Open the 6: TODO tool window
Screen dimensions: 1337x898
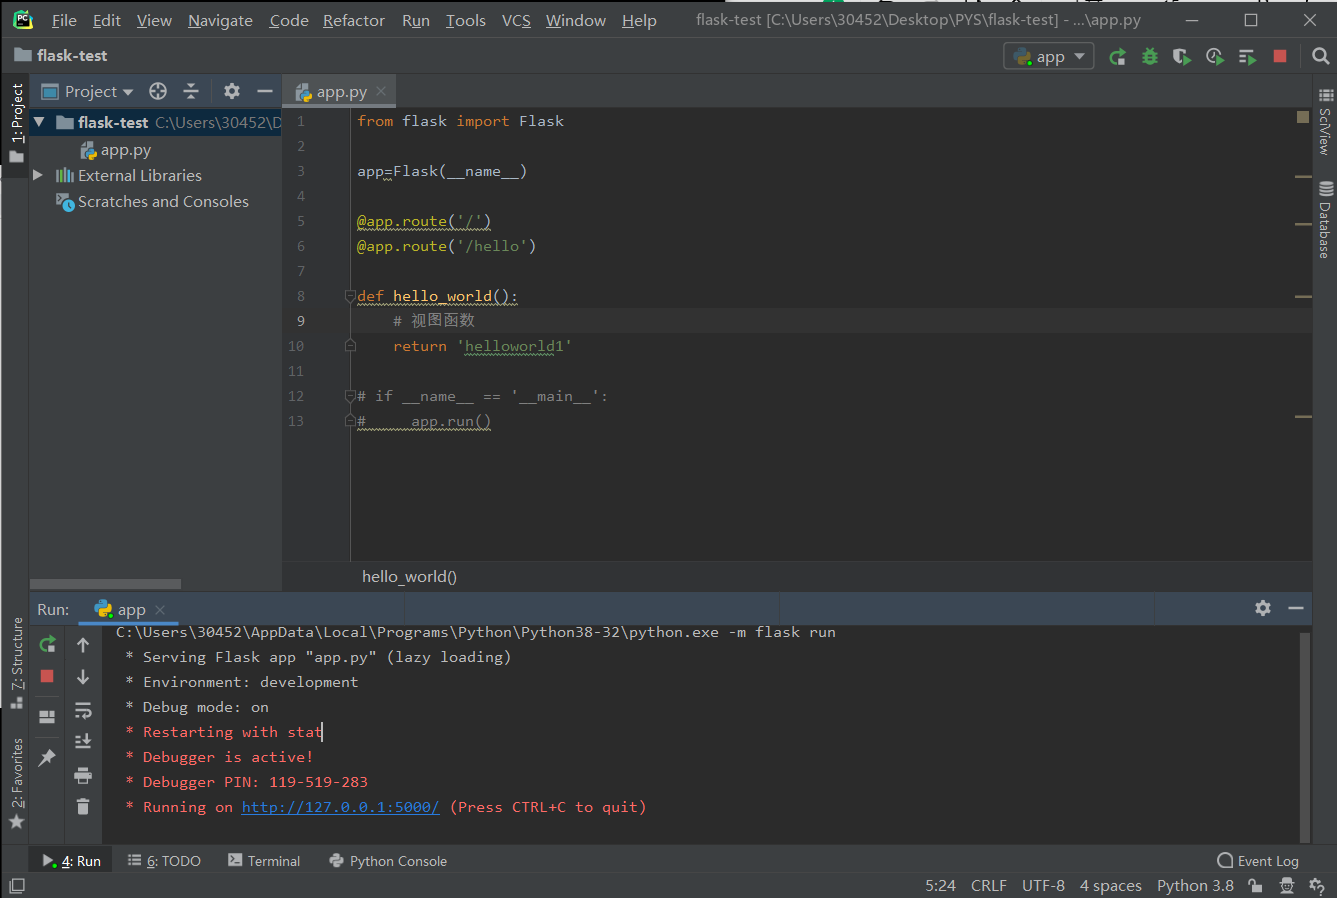[x=164, y=861]
